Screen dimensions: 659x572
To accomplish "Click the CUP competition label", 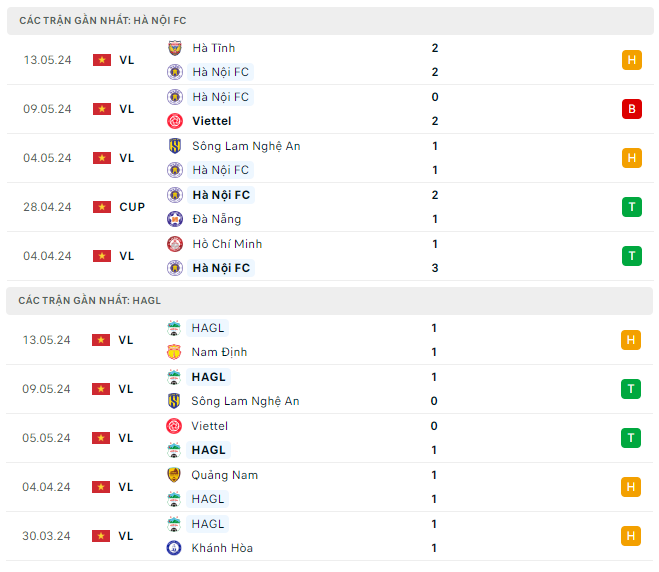I will coord(132,207).
